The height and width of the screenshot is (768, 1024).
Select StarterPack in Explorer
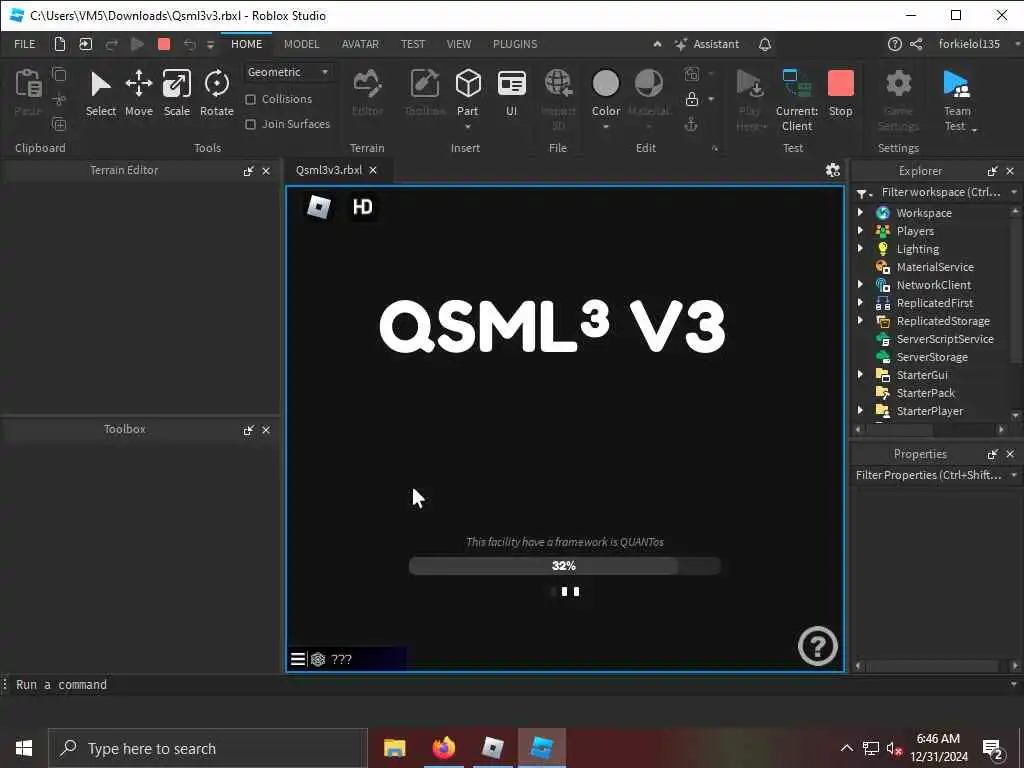(x=925, y=392)
